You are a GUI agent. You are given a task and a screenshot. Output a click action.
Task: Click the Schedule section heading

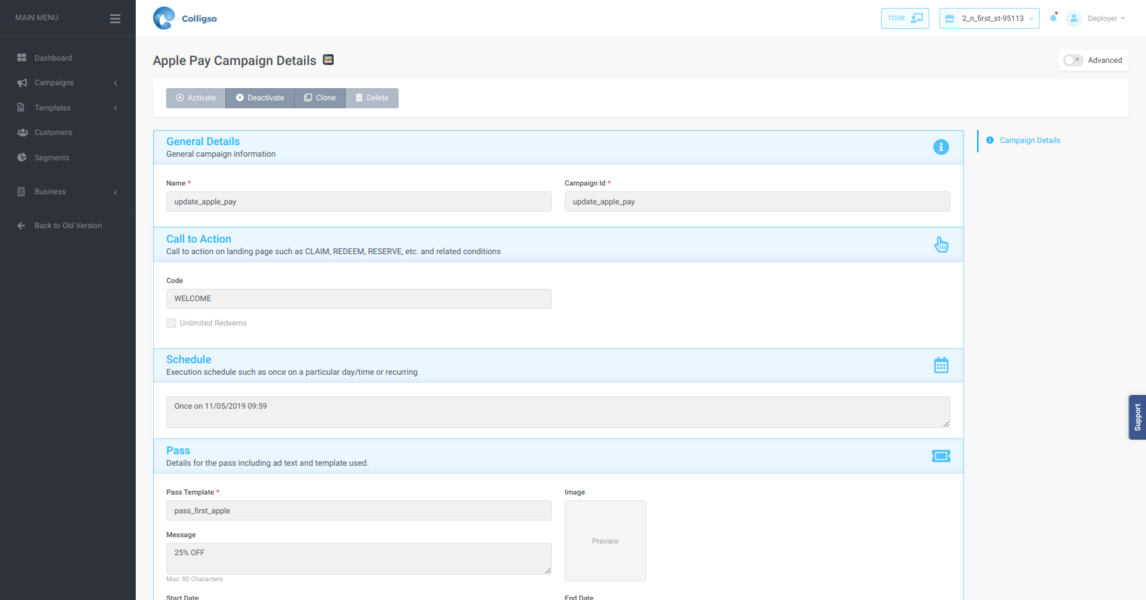tap(189, 360)
